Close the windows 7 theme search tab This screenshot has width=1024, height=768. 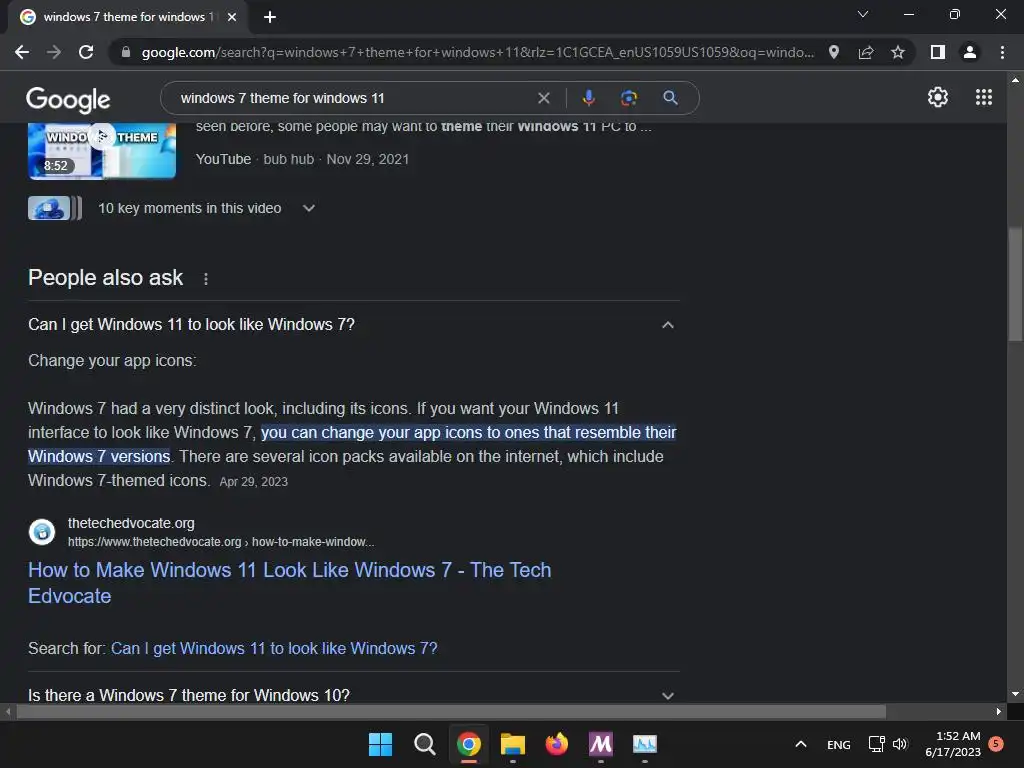point(232,17)
